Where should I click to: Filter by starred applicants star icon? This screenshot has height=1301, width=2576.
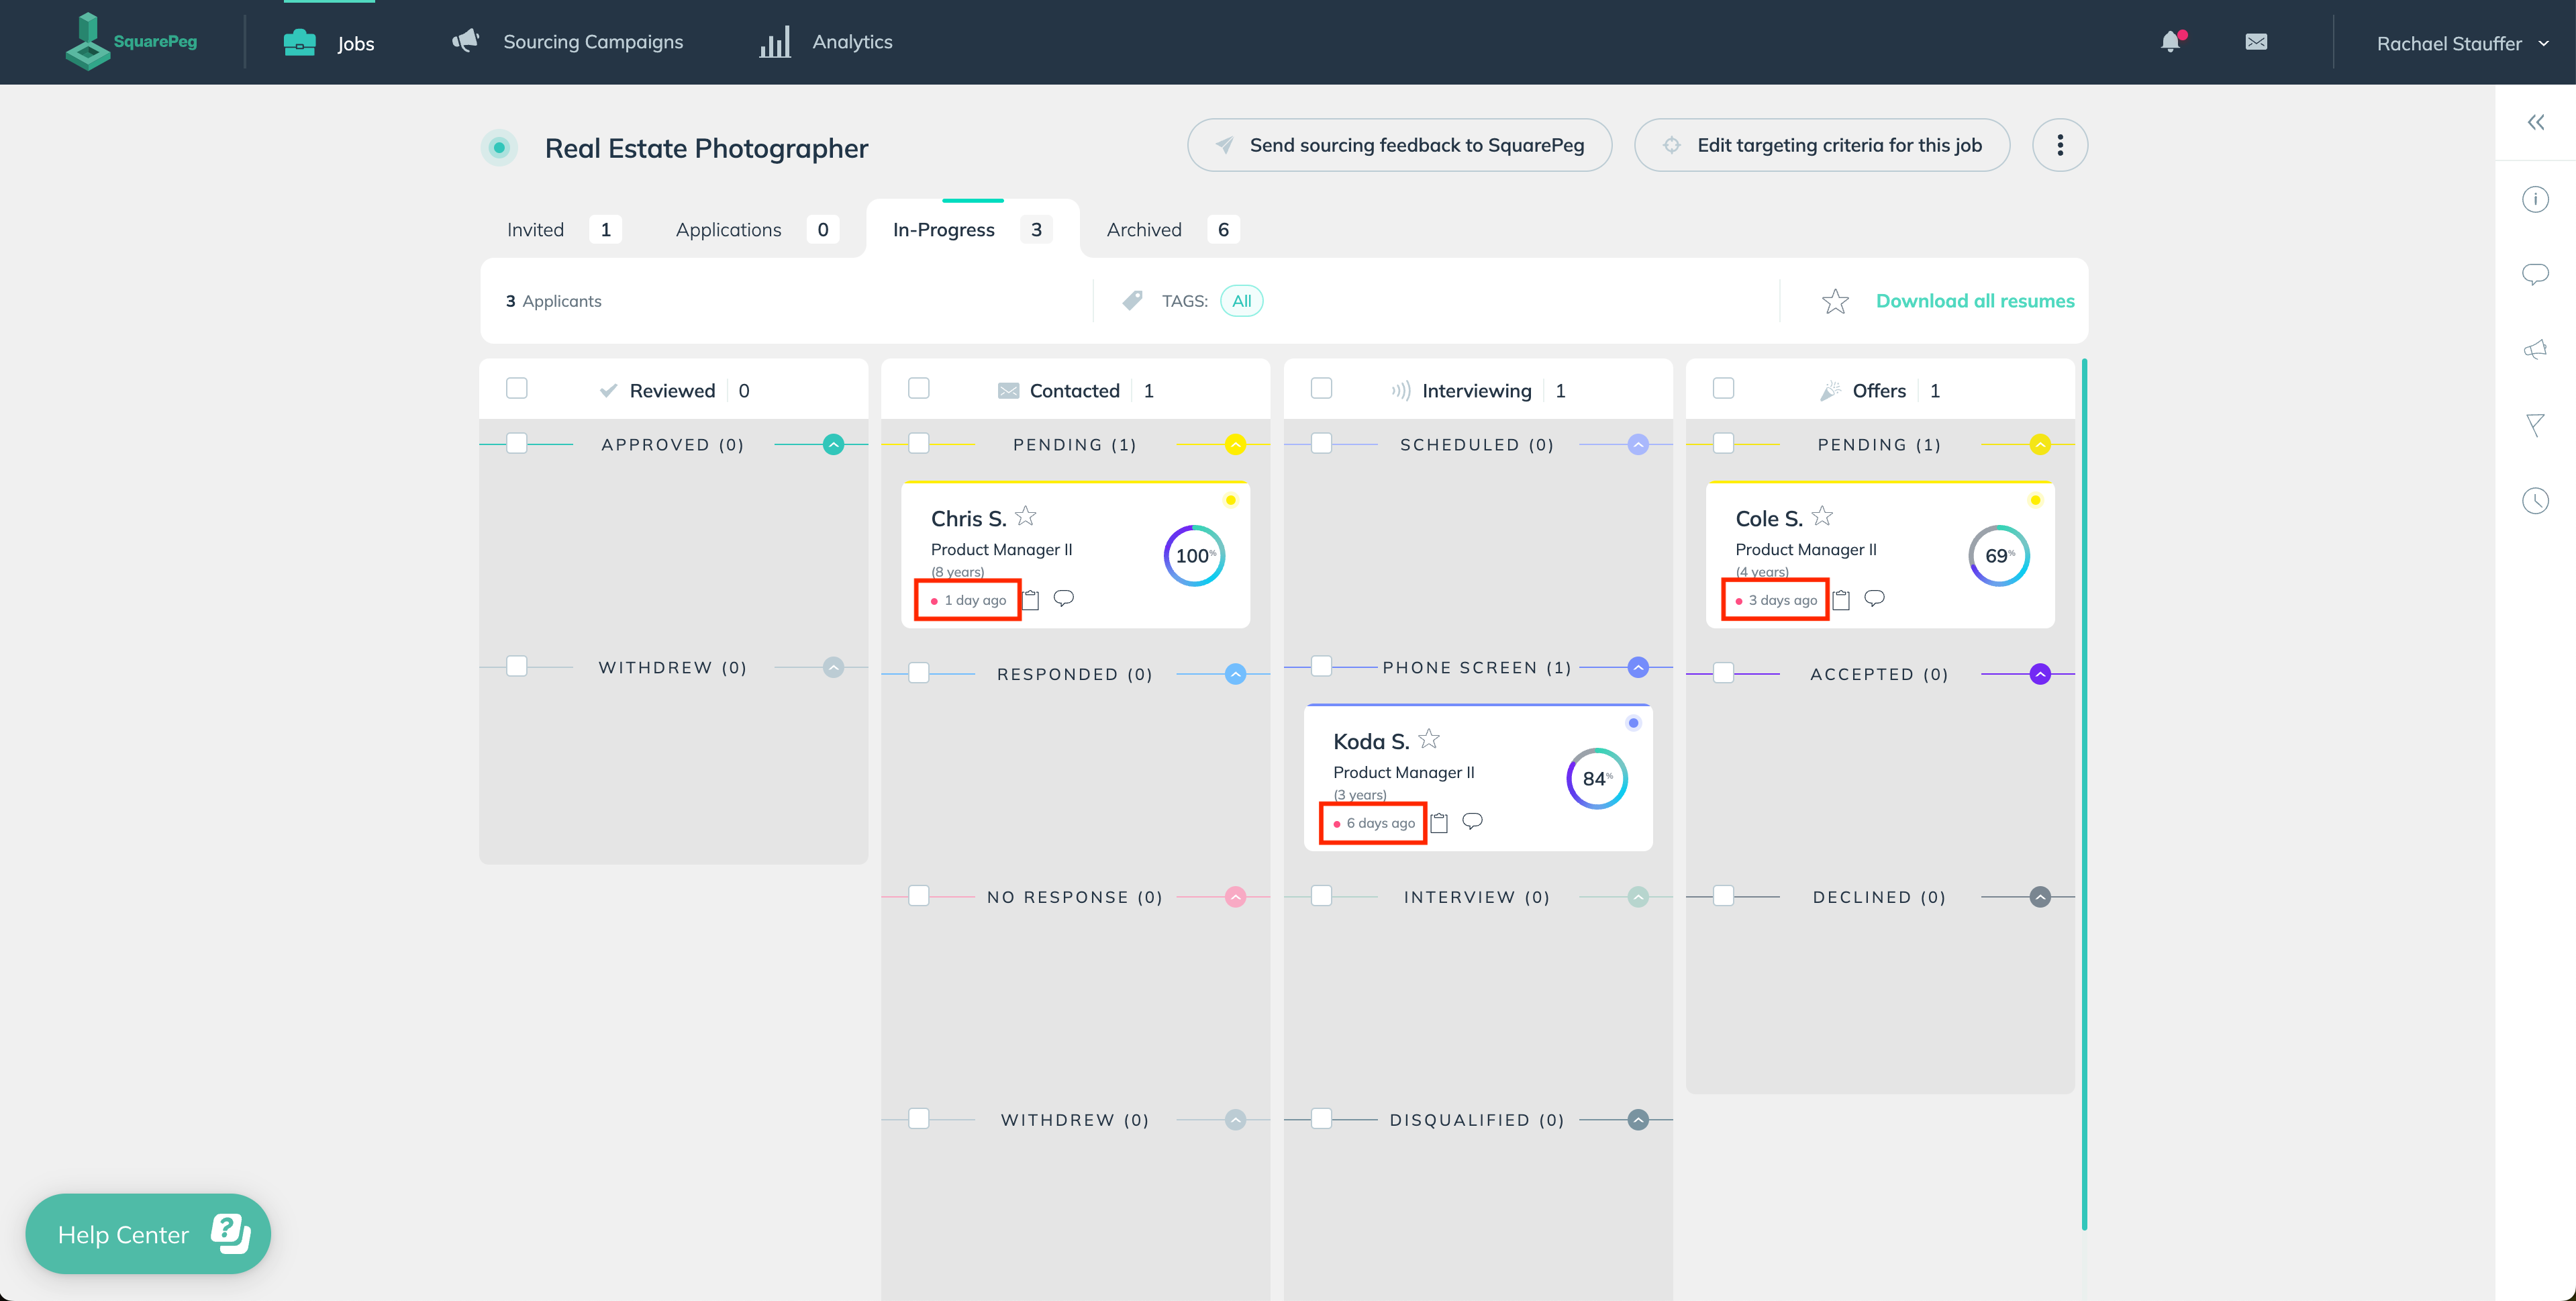tap(1835, 301)
